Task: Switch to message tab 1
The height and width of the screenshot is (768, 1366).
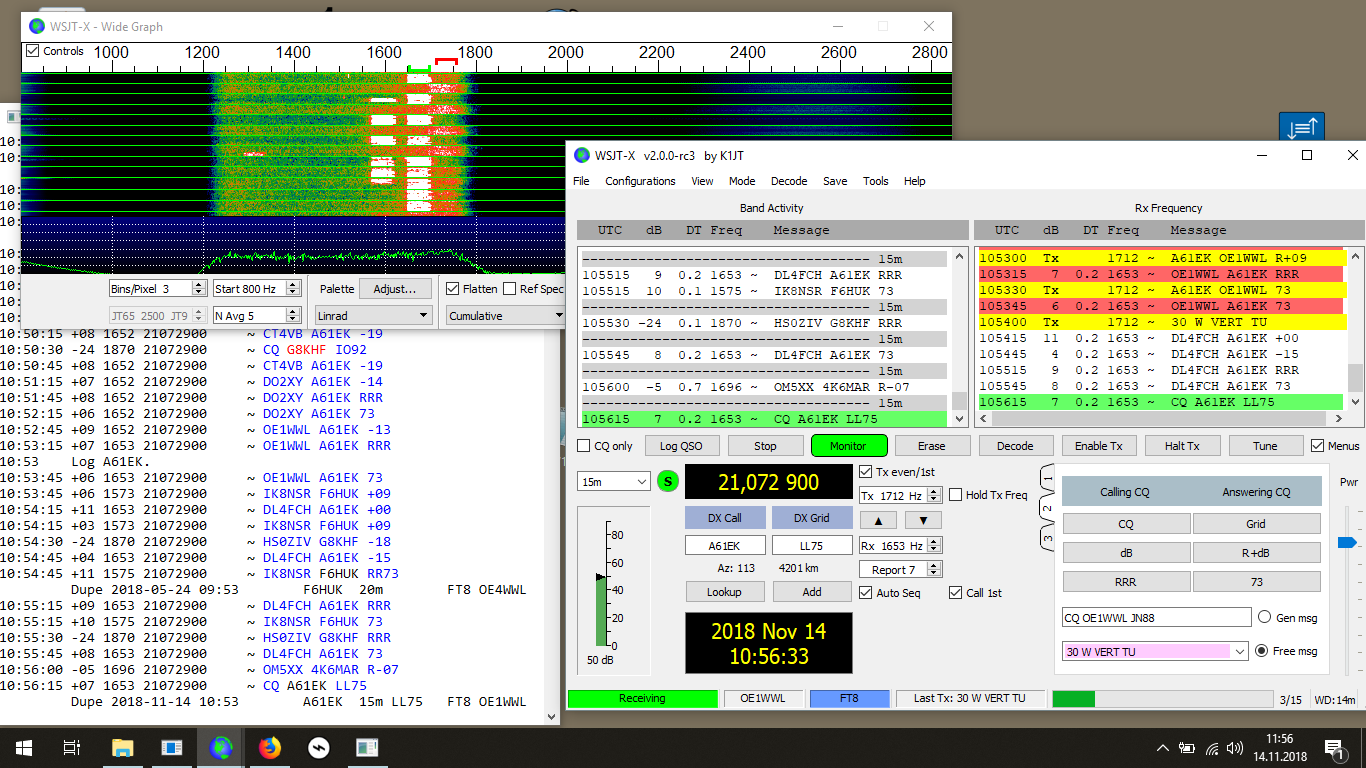Action: (1048, 479)
